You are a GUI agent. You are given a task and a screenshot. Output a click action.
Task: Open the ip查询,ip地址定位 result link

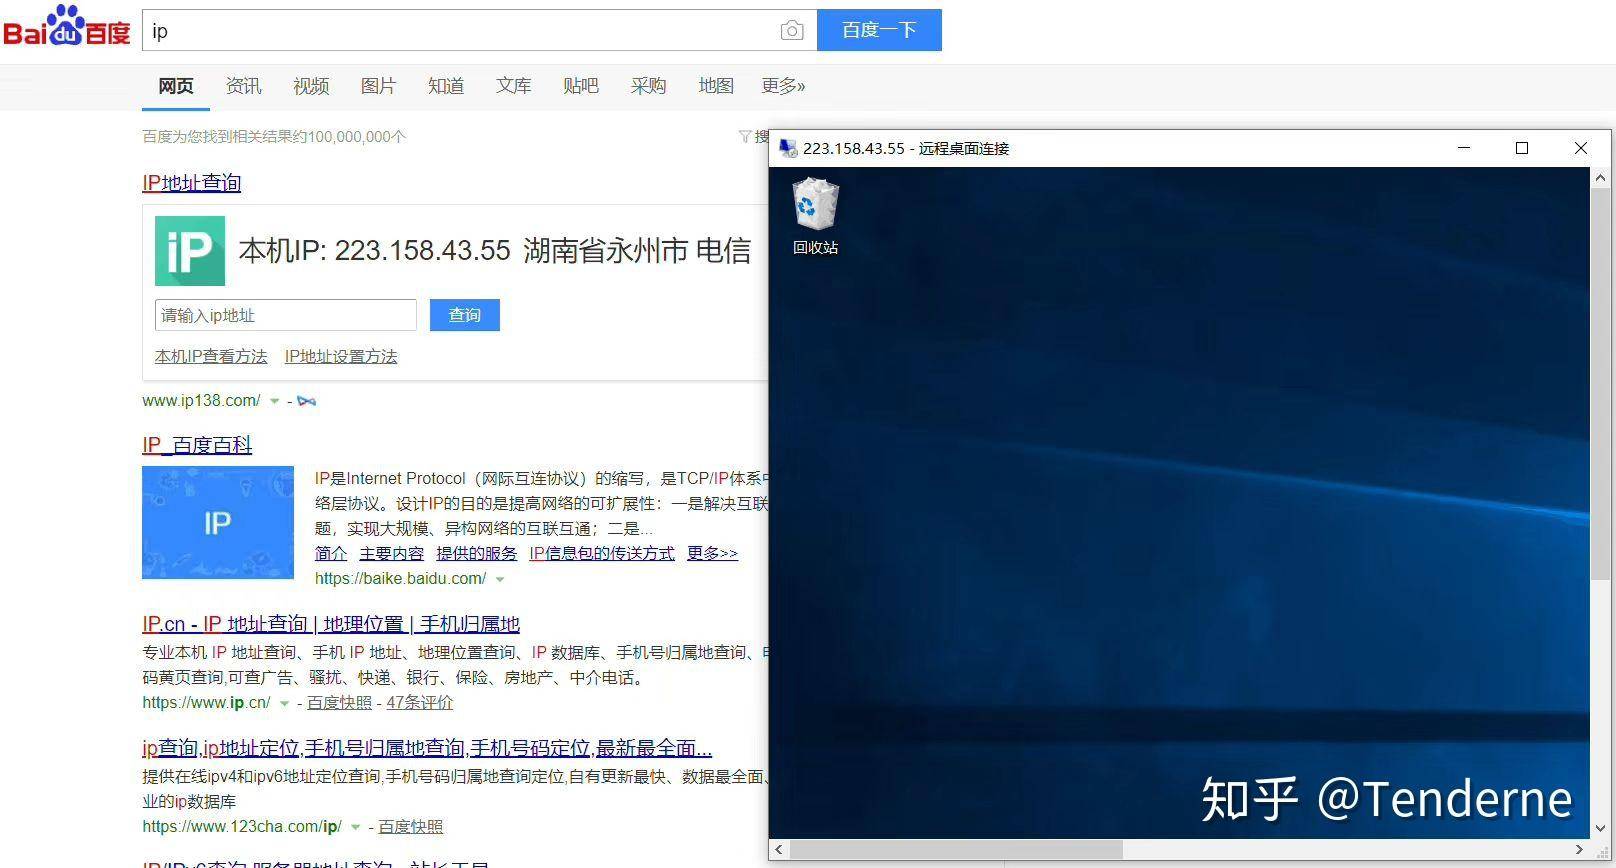point(427,748)
